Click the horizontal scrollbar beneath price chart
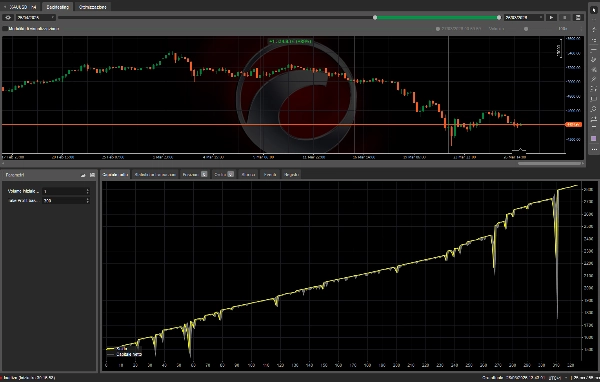The height and width of the screenshot is (382, 600). coord(549,163)
